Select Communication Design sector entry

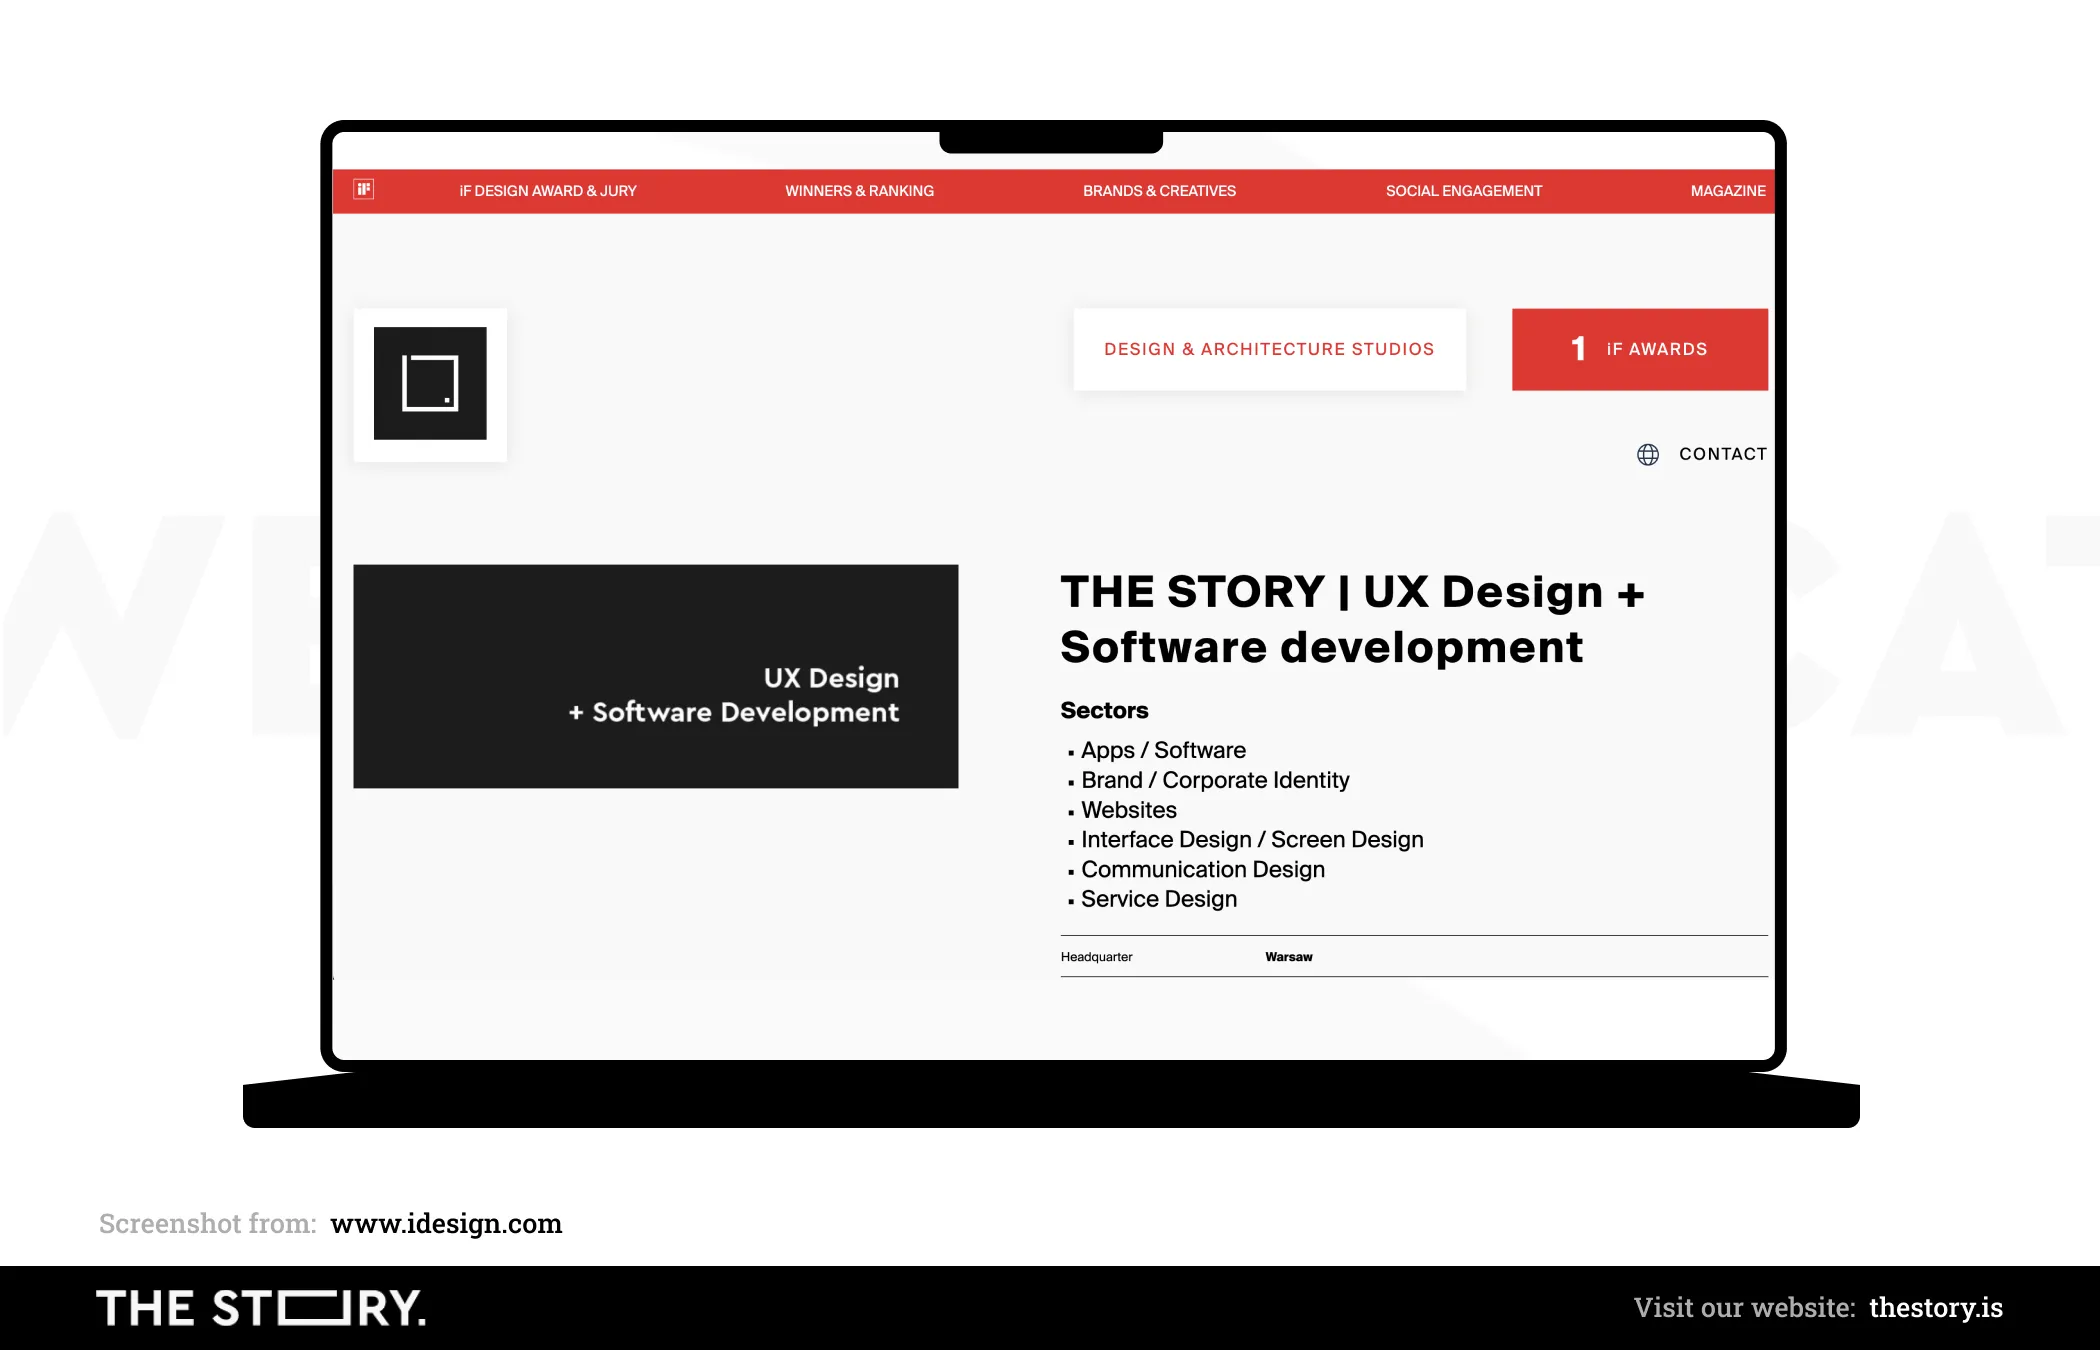click(1203, 870)
